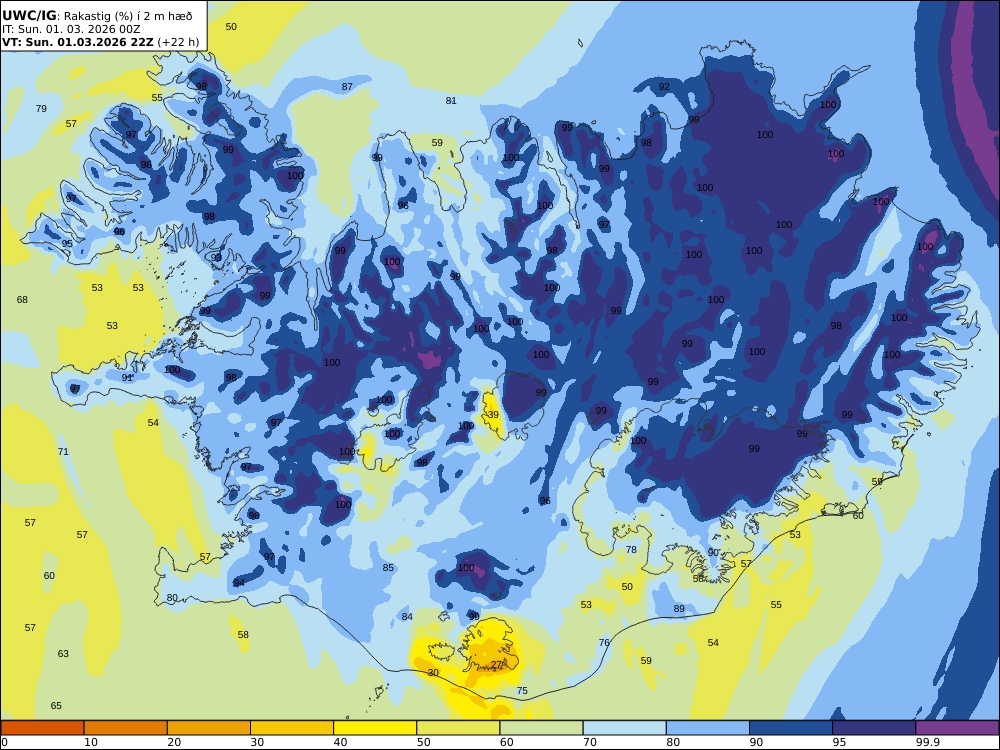Click the medium blue 90–95 legend segment
The height and width of the screenshot is (750, 1000).
791,728
